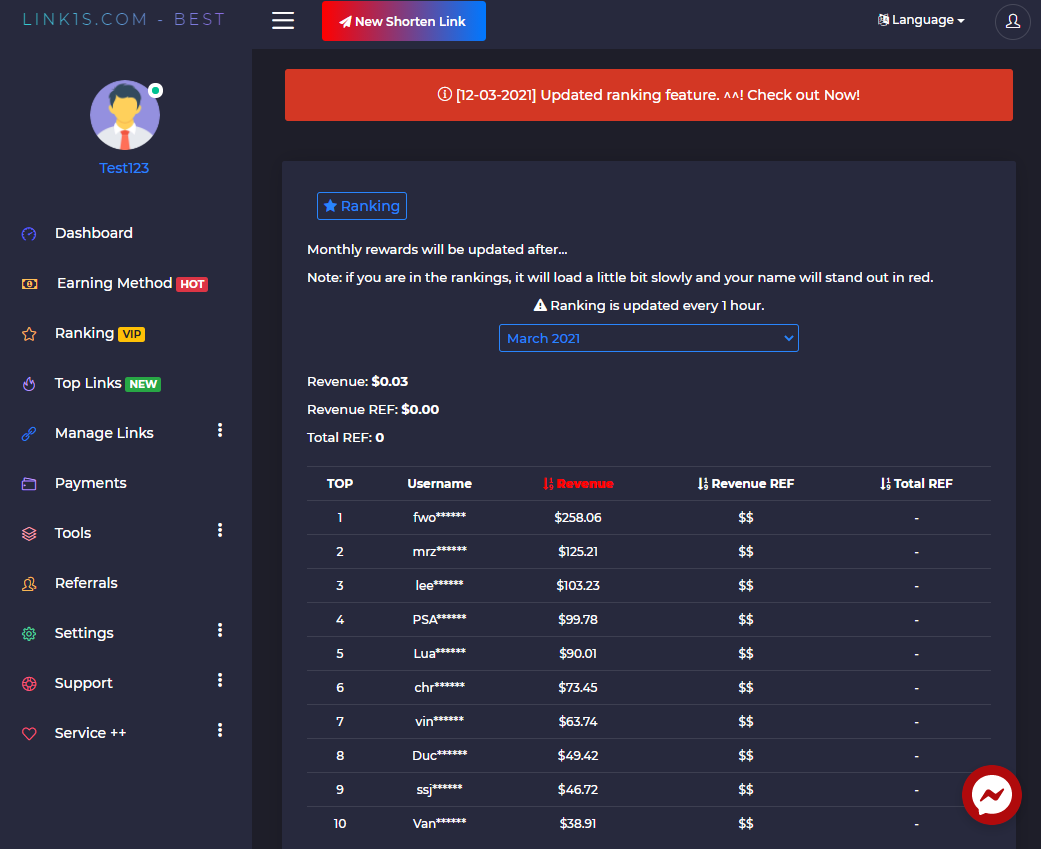The image size is (1041, 849).
Task: Click username mrz****** in row 2
Action: click(440, 551)
